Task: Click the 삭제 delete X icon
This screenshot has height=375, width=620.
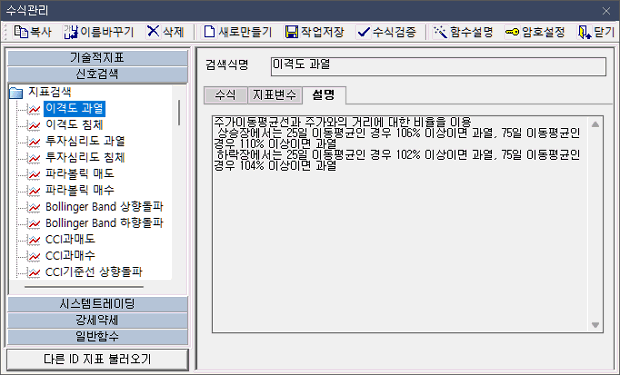Action: [x=153, y=31]
